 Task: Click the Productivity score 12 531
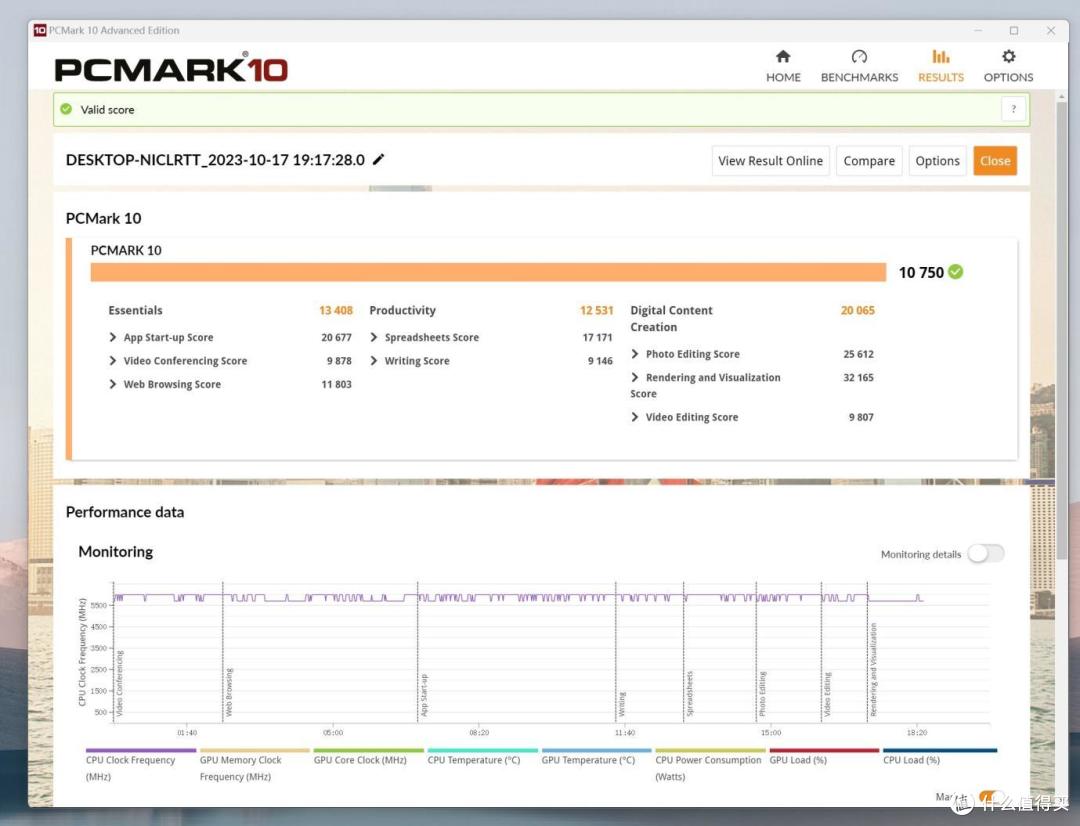click(x=596, y=310)
